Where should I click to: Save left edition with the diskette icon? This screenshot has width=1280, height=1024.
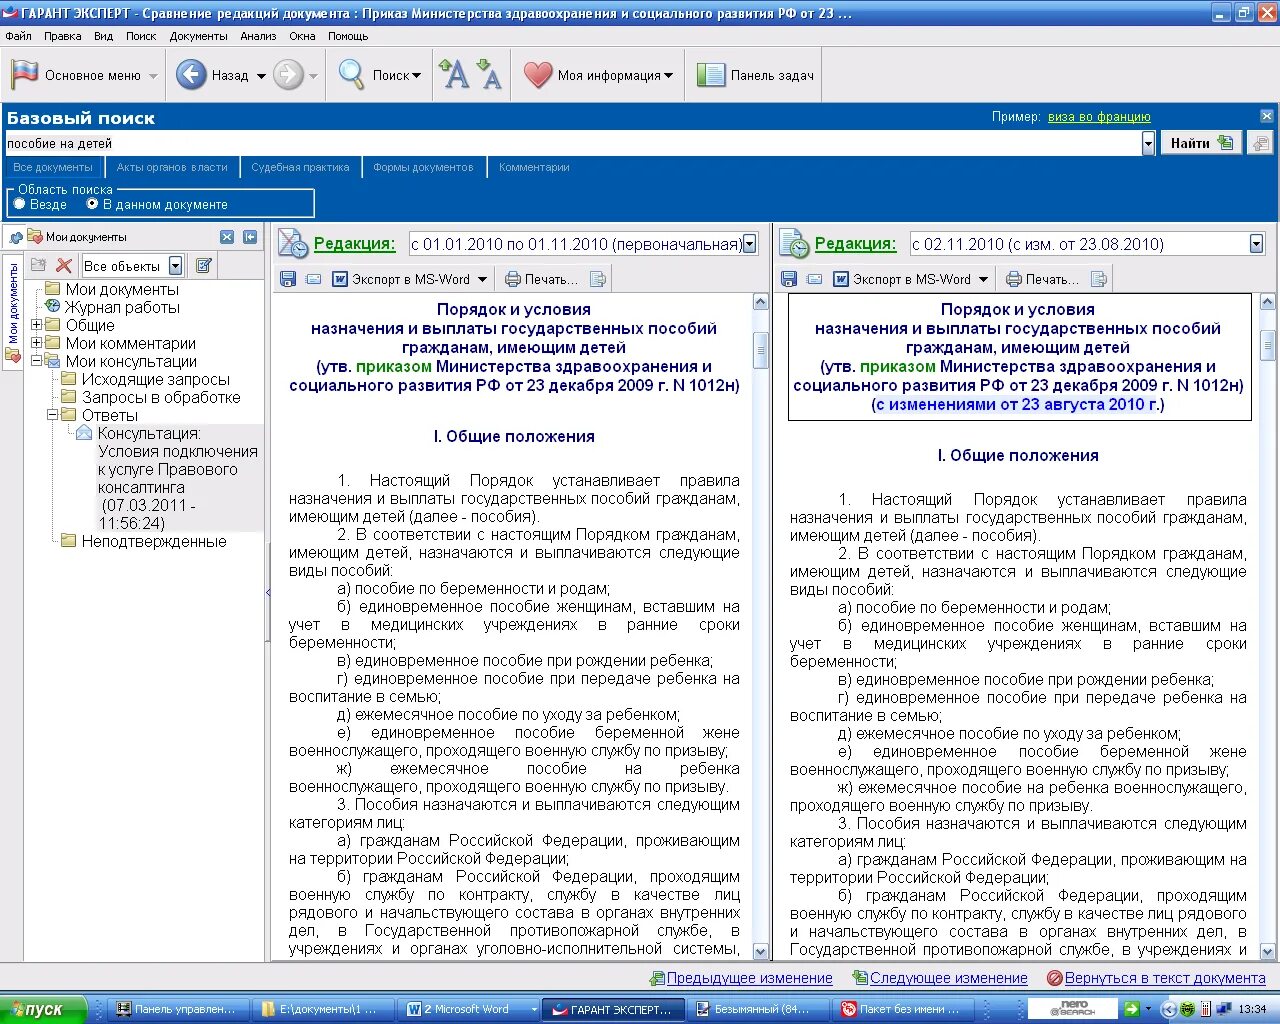click(x=288, y=279)
